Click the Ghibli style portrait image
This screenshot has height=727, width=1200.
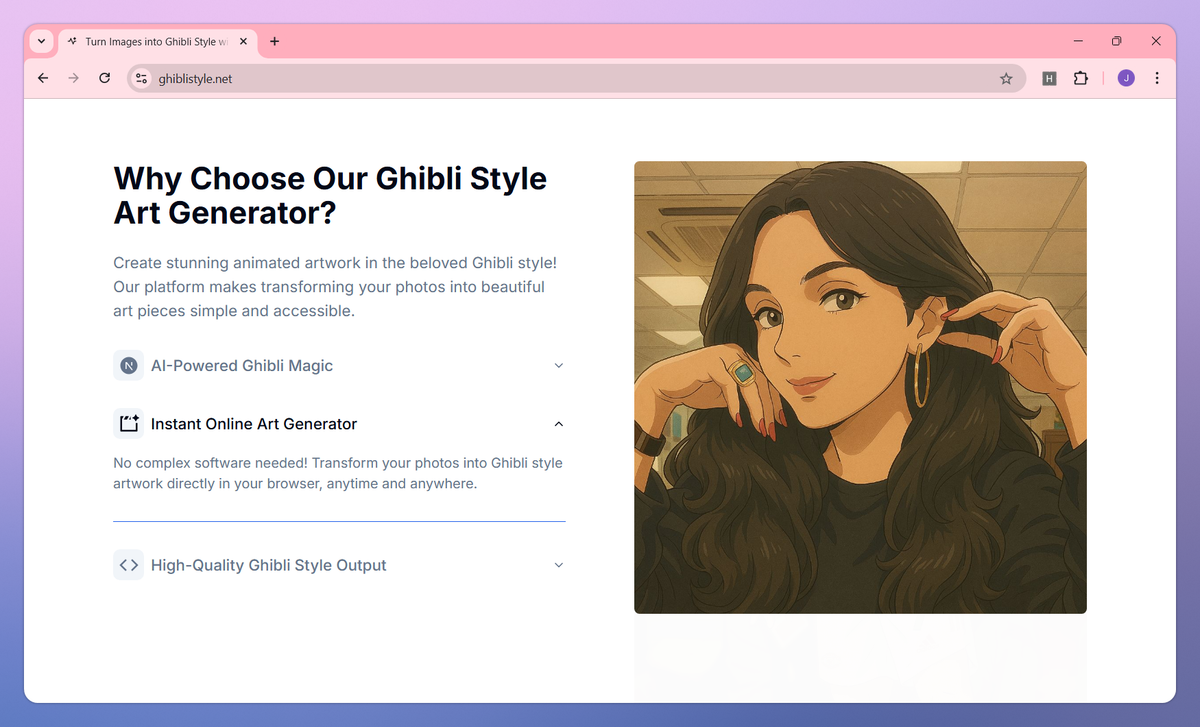(860, 387)
